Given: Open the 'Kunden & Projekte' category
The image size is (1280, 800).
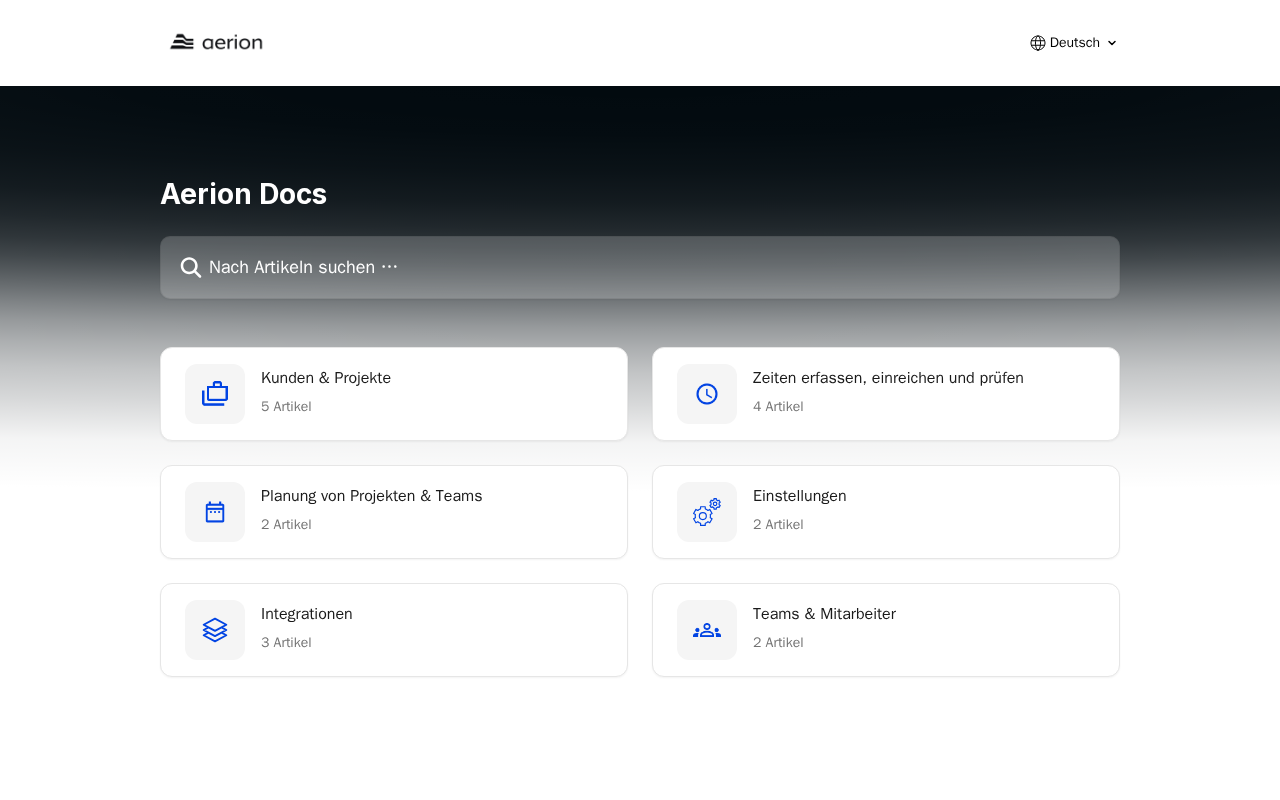Looking at the screenshot, I should (x=326, y=378).
